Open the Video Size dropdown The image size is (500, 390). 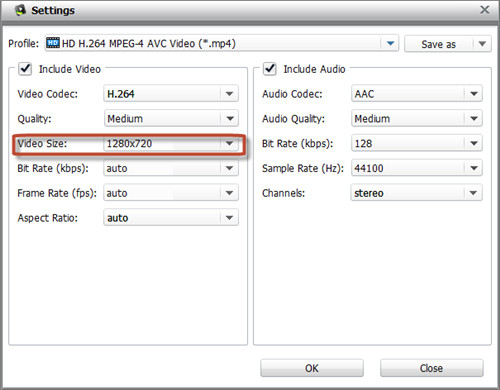171,143
